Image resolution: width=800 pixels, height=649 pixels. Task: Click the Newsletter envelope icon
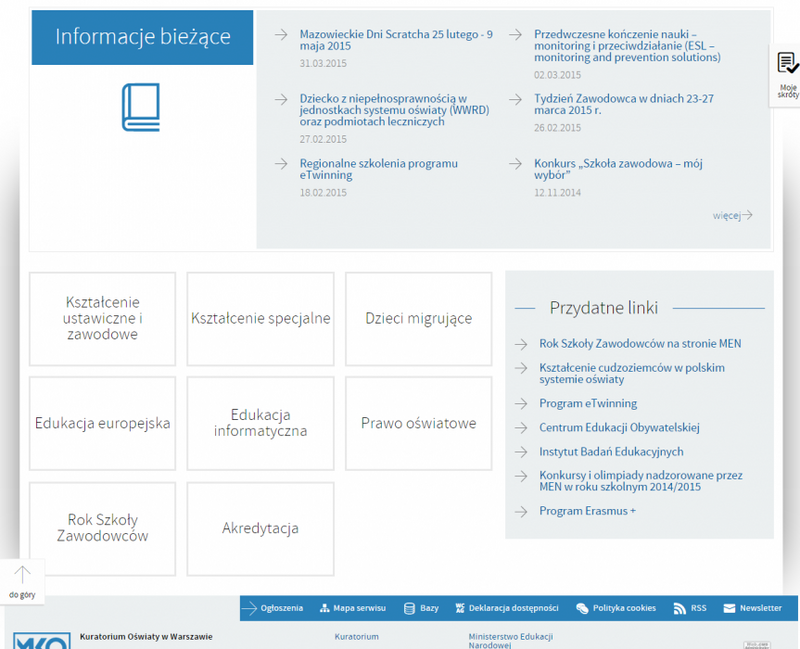tap(729, 608)
